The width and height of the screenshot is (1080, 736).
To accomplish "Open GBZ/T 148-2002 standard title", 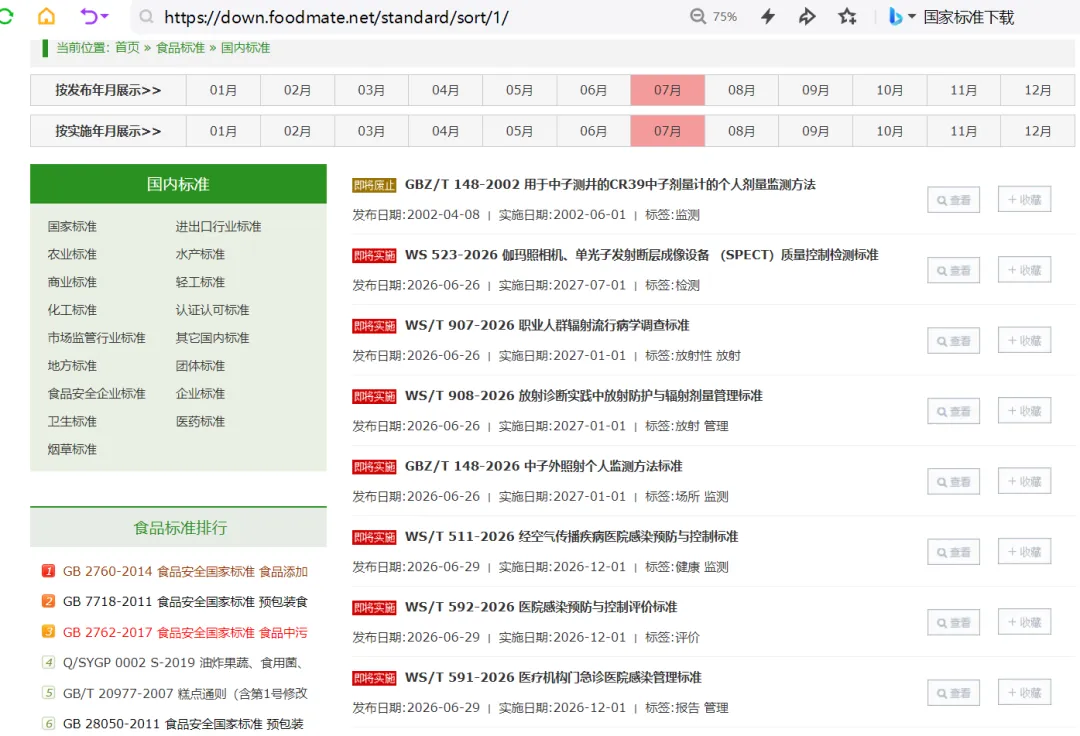I will coord(610,185).
